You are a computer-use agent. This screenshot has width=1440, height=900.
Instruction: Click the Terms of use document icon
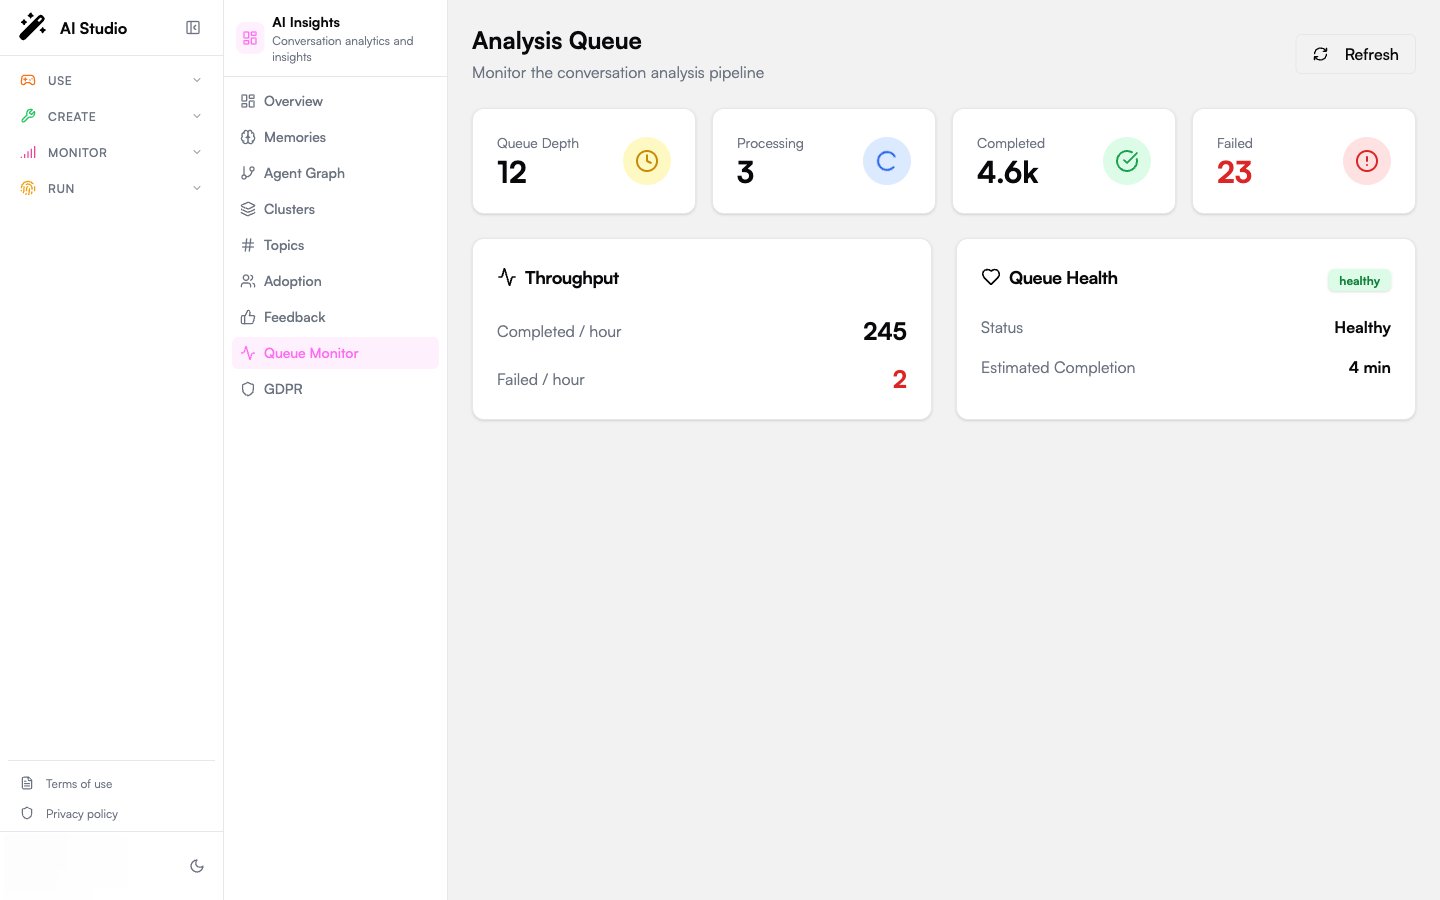click(x=27, y=783)
